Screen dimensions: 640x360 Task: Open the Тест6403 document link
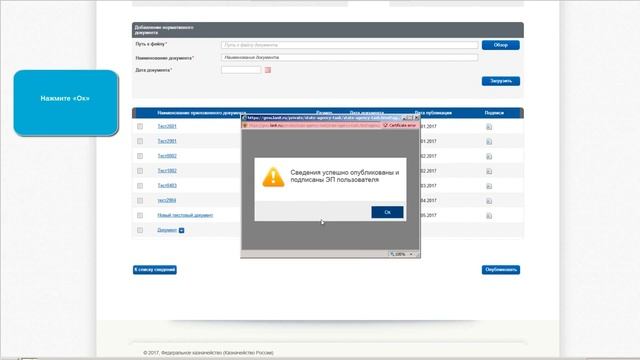[167, 185]
